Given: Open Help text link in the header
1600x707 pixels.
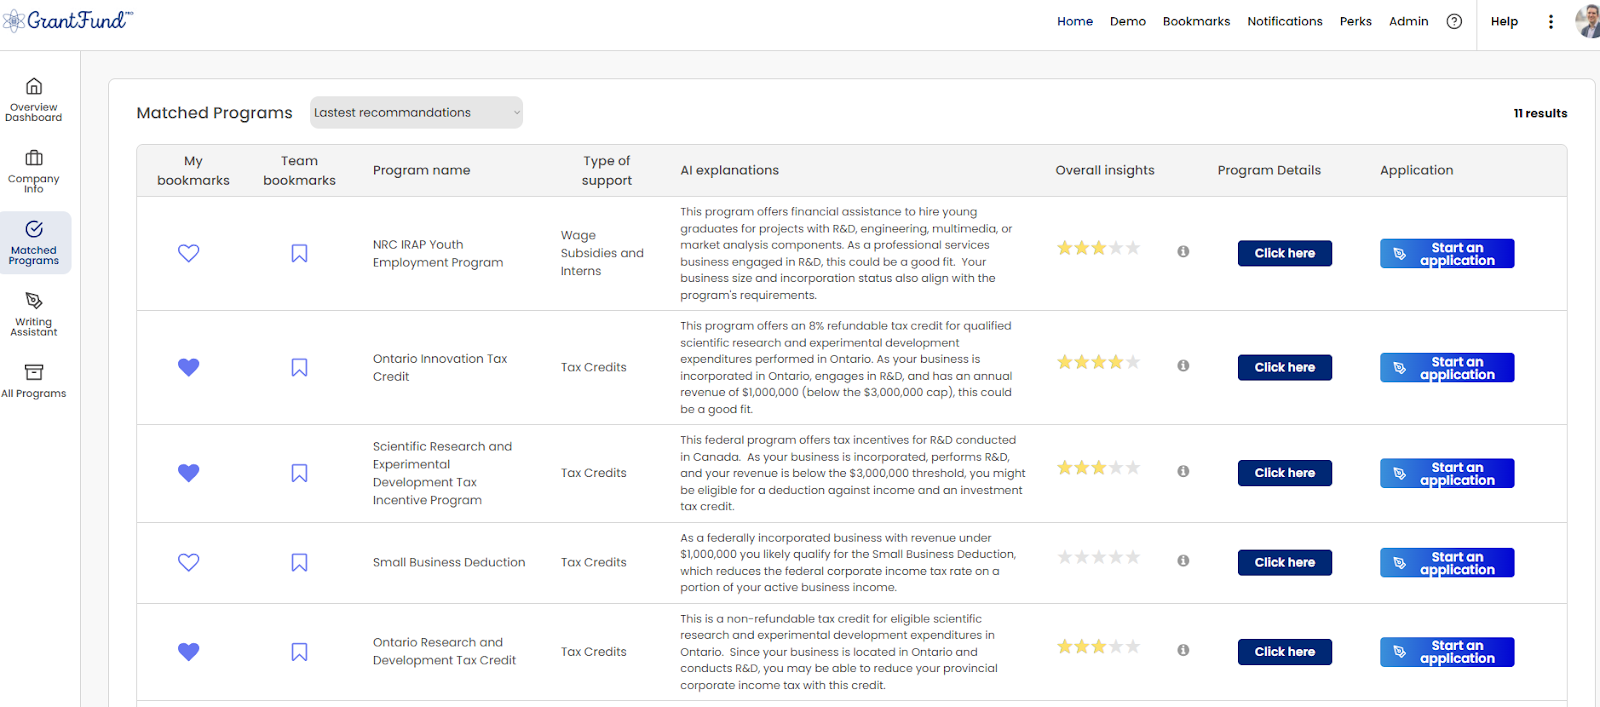Looking at the screenshot, I should 1504,21.
